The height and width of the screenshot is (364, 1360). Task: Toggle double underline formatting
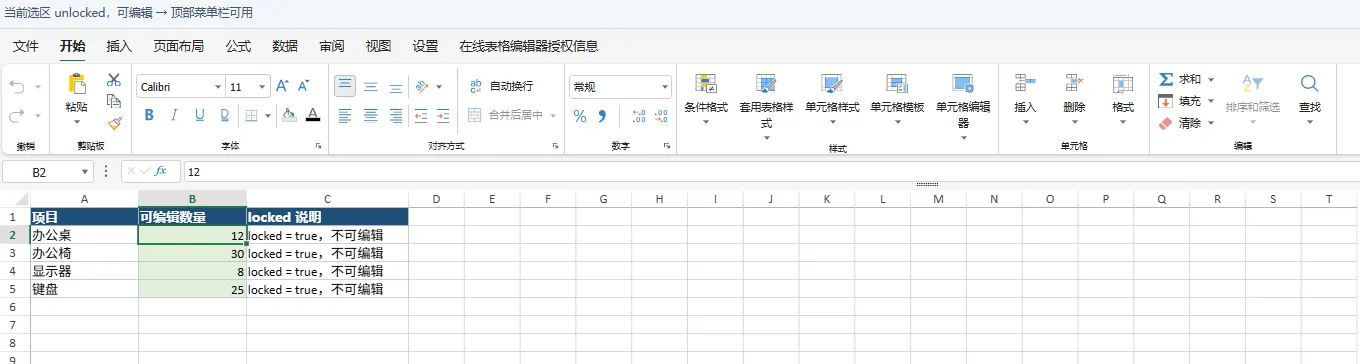(x=224, y=115)
